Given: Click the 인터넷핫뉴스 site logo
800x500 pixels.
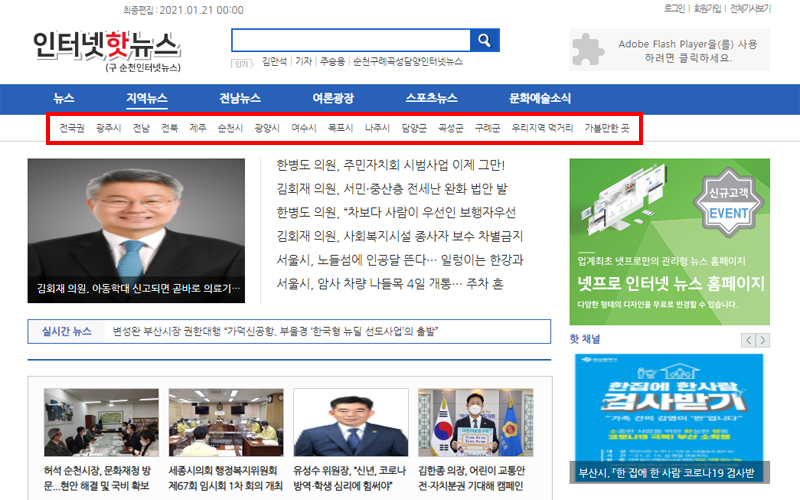Looking at the screenshot, I should click(107, 51).
